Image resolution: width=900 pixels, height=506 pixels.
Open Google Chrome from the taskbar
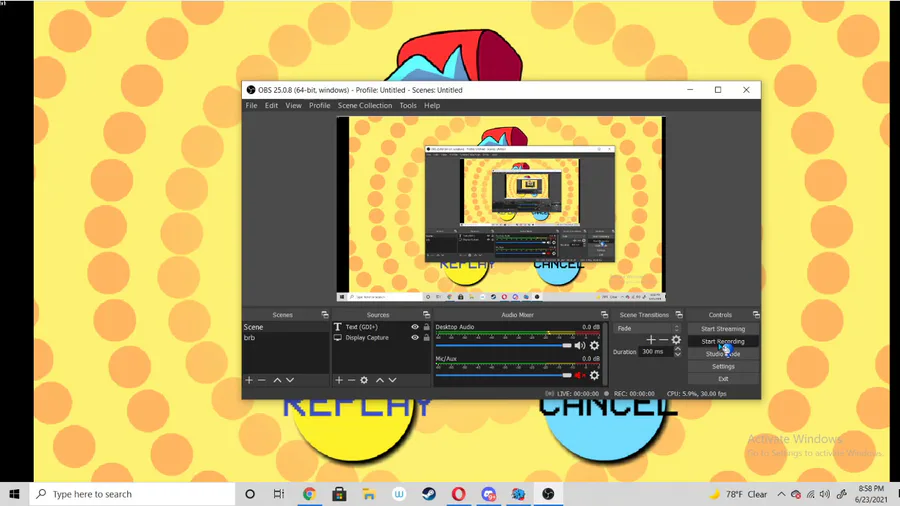(309, 494)
